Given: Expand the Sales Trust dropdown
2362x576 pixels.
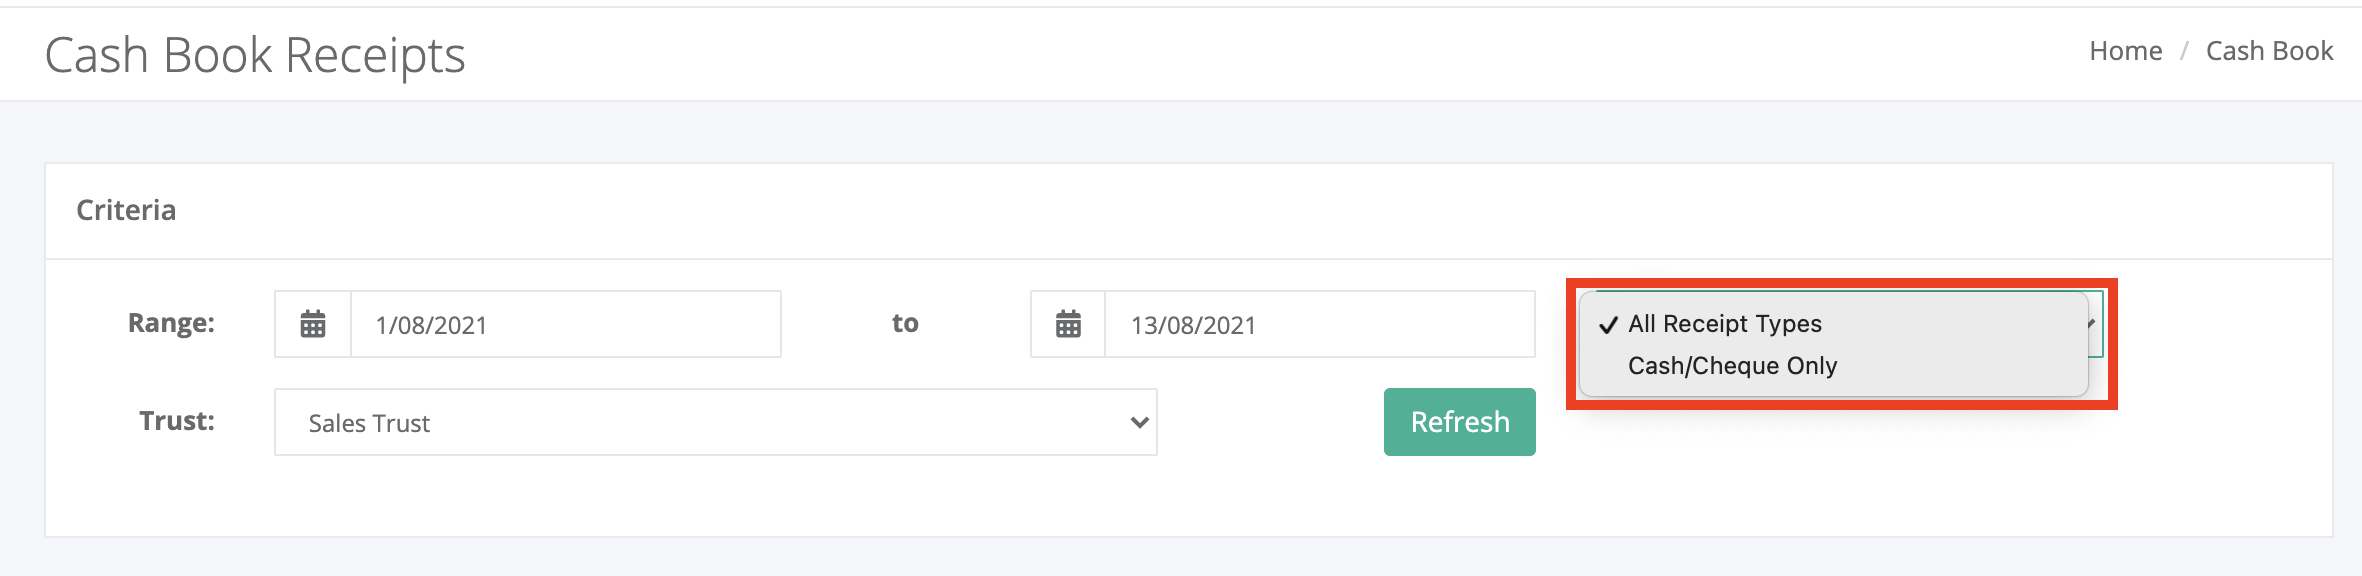Looking at the screenshot, I should [x=716, y=422].
